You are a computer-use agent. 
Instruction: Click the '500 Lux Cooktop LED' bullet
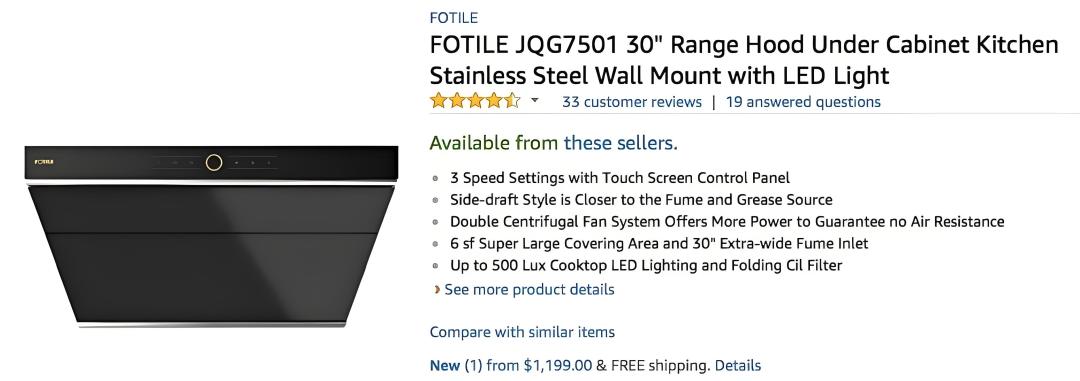coord(646,265)
